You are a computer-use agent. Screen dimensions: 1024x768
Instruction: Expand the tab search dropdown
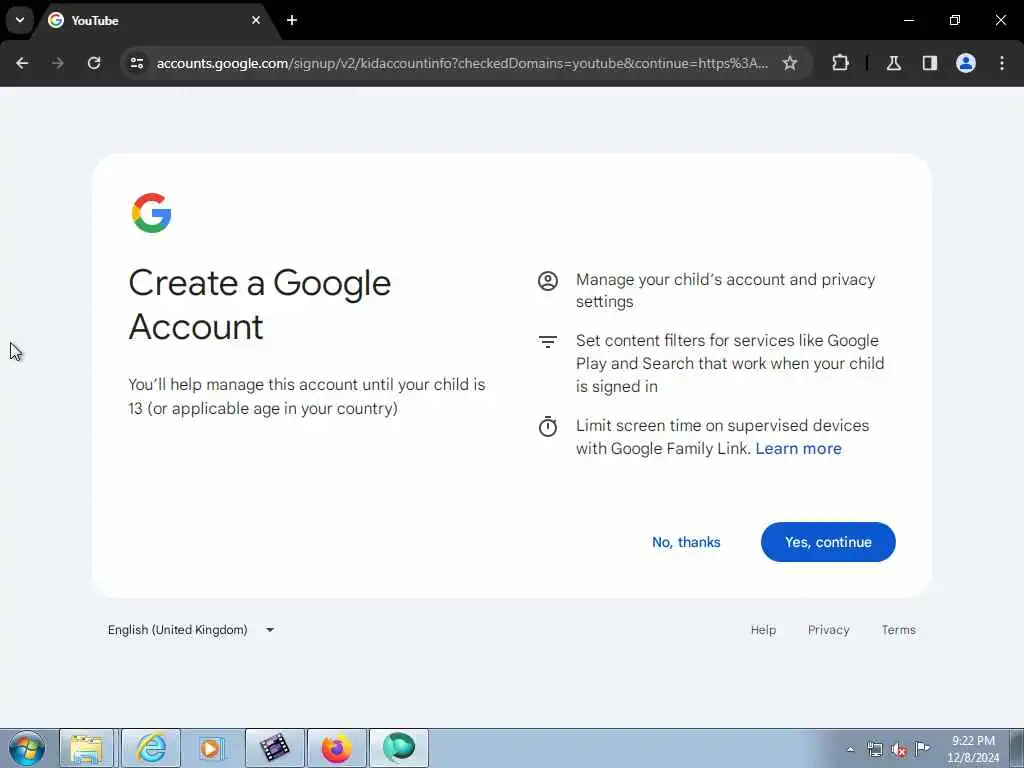(x=20, y=20)
